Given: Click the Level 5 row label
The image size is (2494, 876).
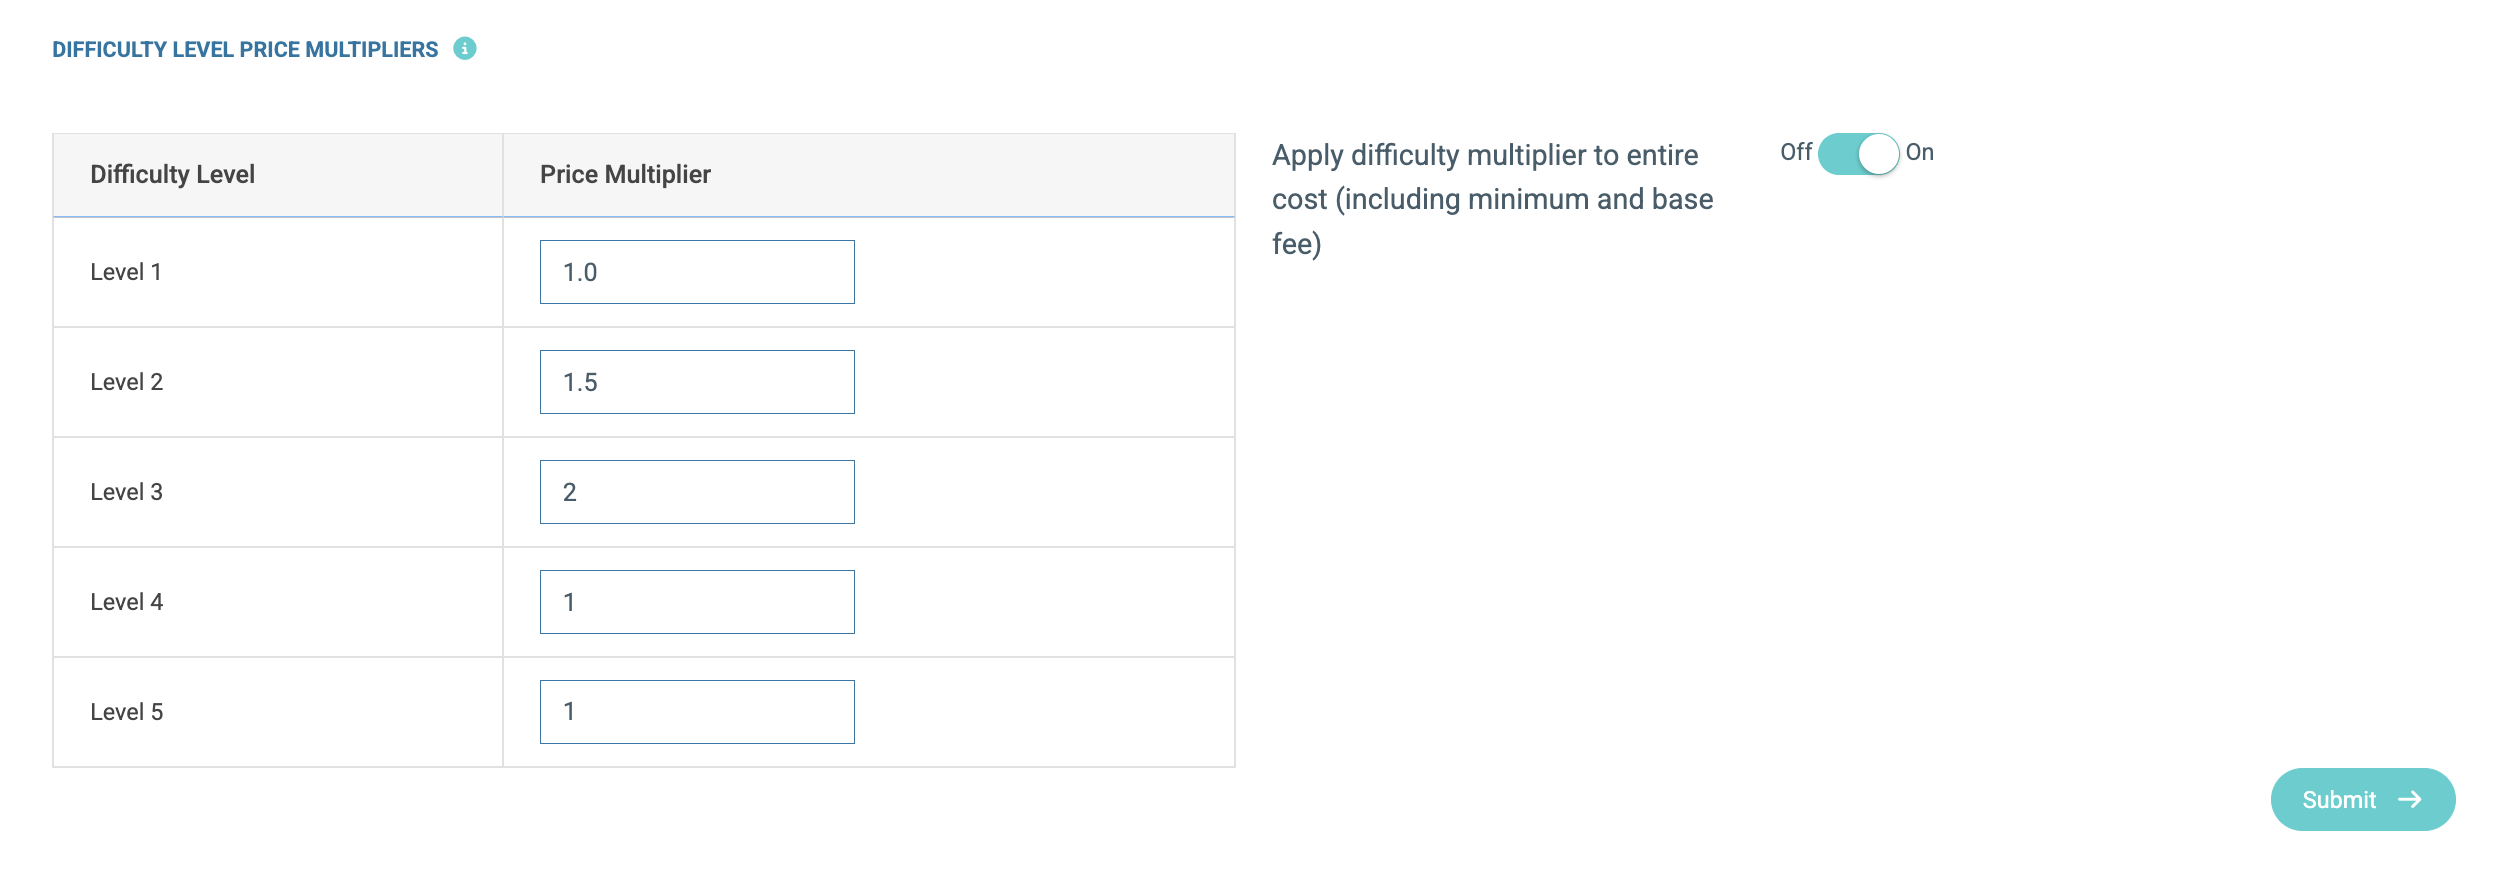Looking at the screenshot, I should [126, 712].
